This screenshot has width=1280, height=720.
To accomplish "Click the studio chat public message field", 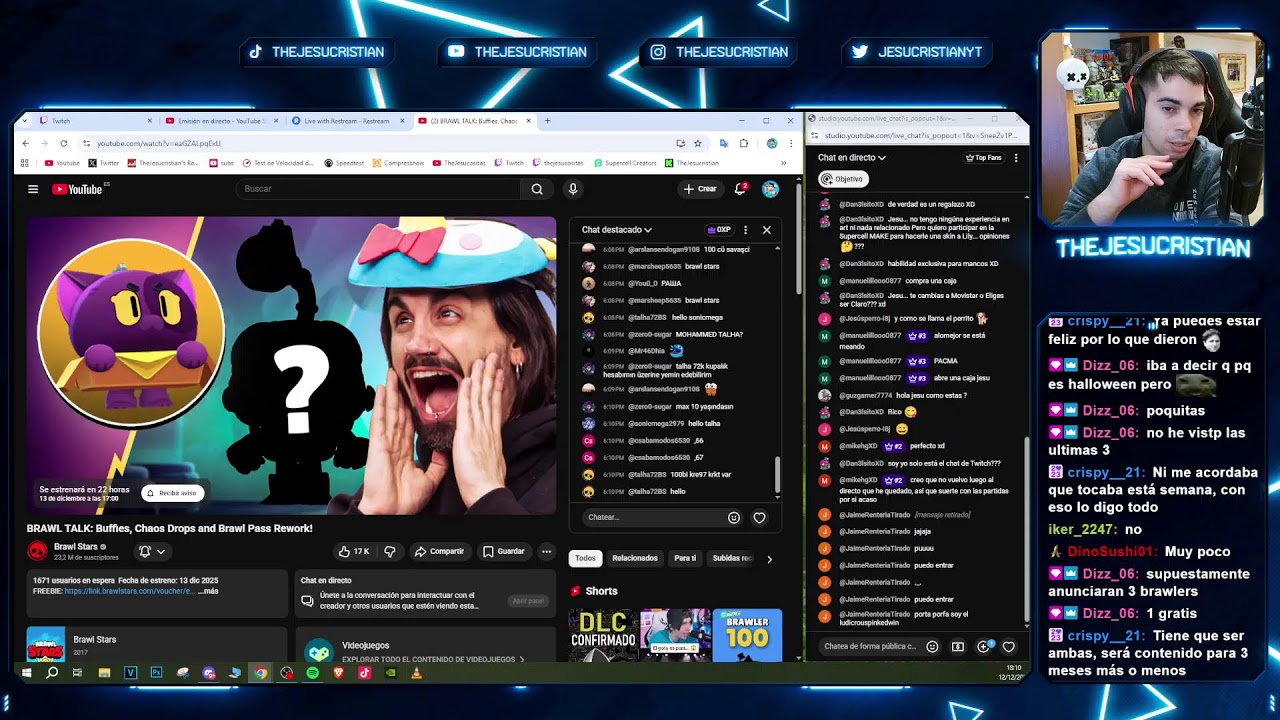I will point(869,647).
